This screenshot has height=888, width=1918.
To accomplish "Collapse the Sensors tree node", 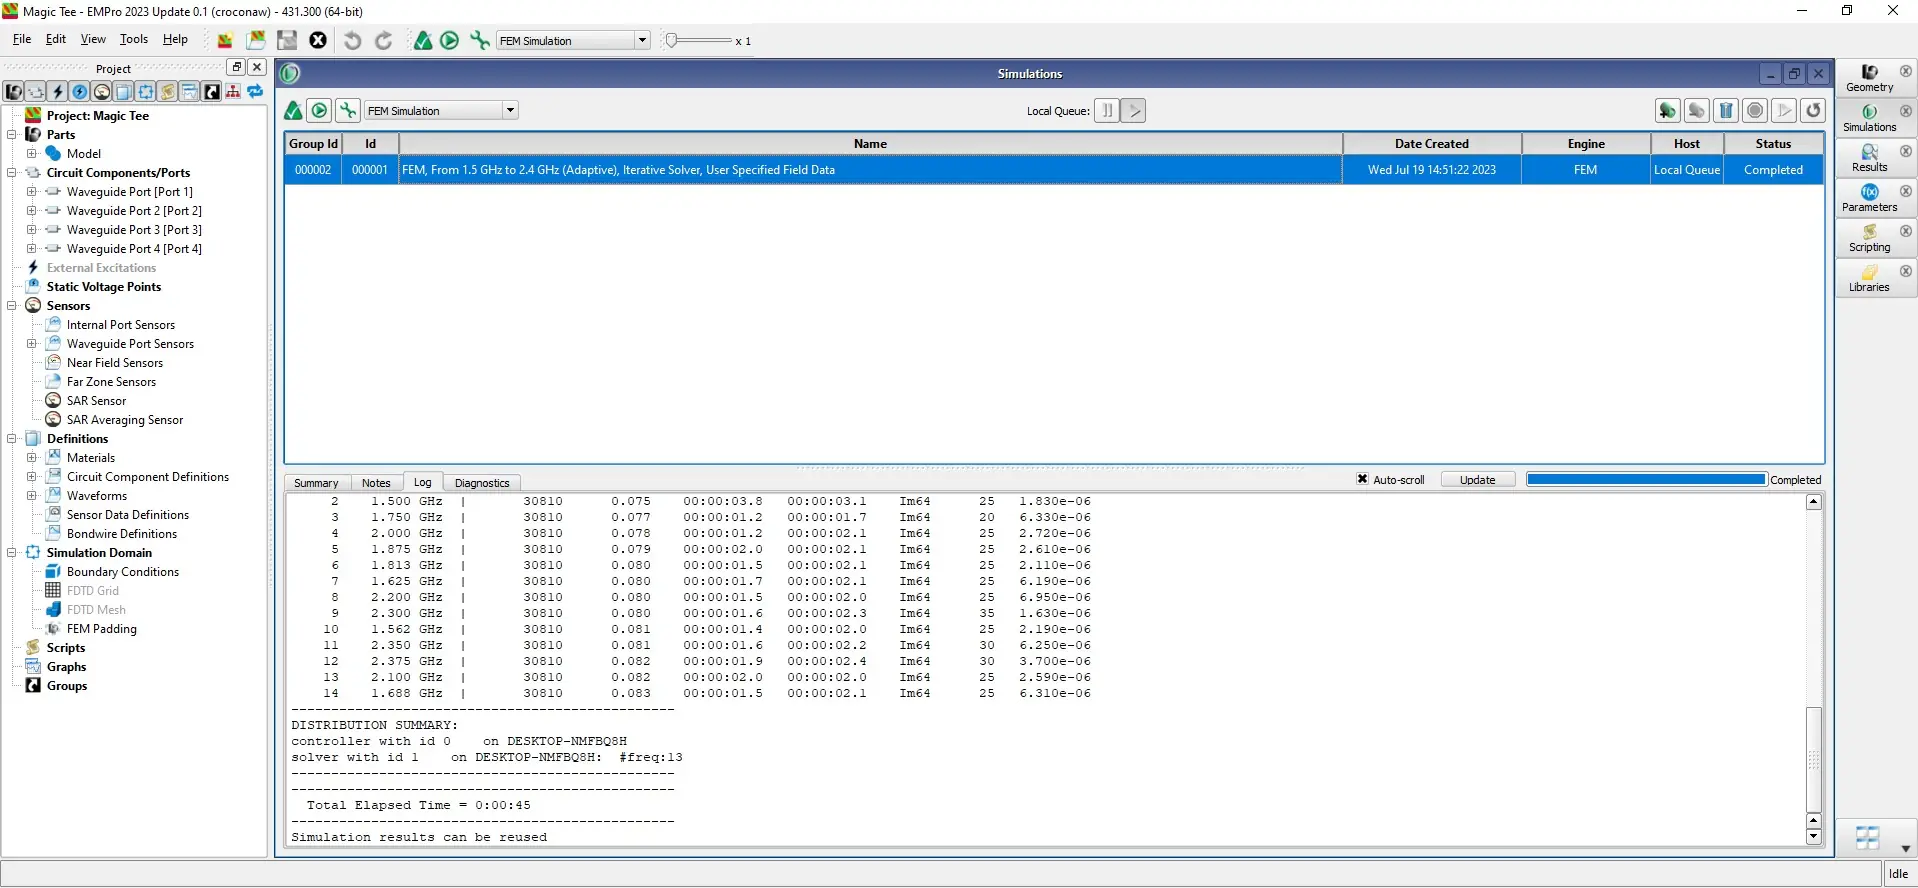I will tap(12, 305).
